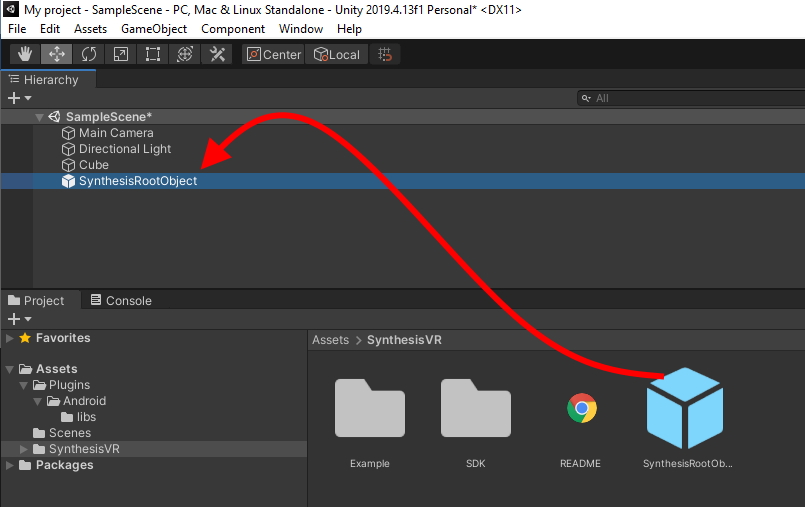
Task: Select SampleScene in Hierarchy
Action: coord(108,116)
